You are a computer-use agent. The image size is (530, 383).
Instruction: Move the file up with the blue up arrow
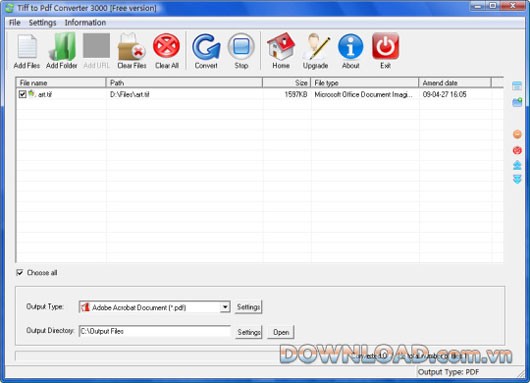tap(517, 165)
